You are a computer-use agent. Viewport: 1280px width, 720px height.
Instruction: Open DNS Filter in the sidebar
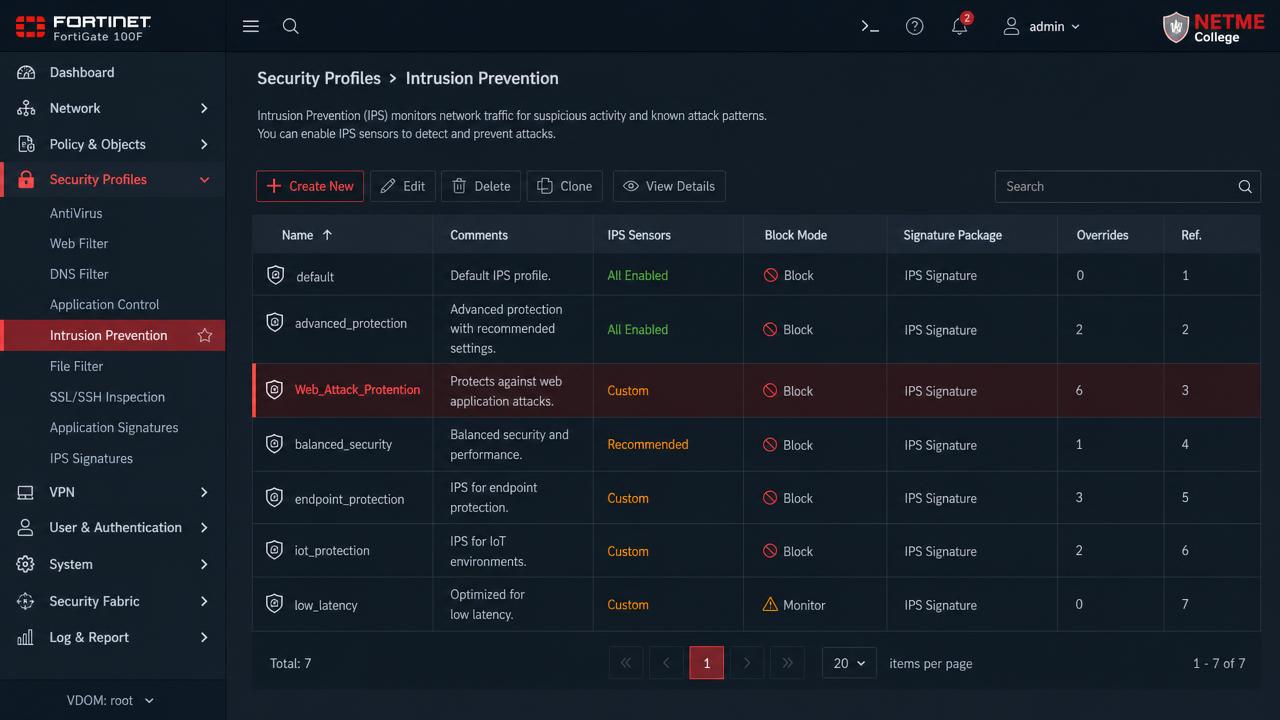[79, 274]
